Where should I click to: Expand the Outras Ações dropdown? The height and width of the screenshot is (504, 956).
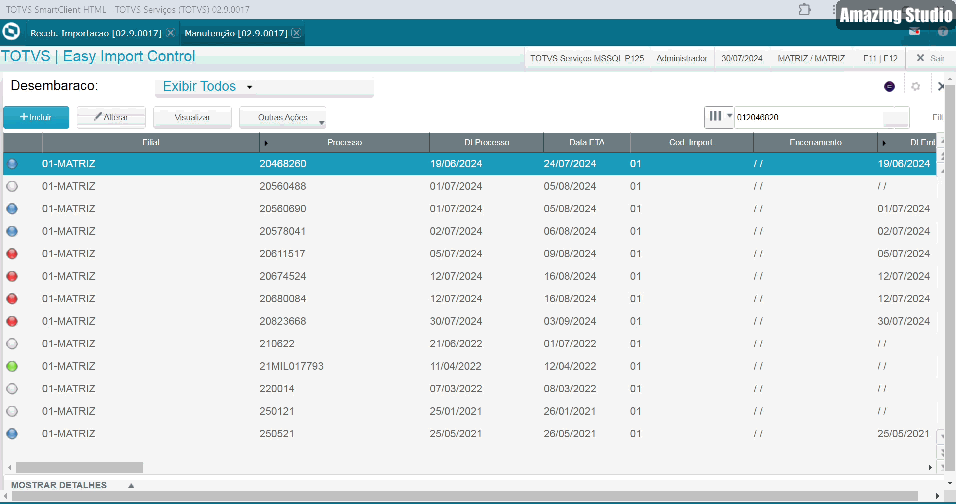point(282,118)
